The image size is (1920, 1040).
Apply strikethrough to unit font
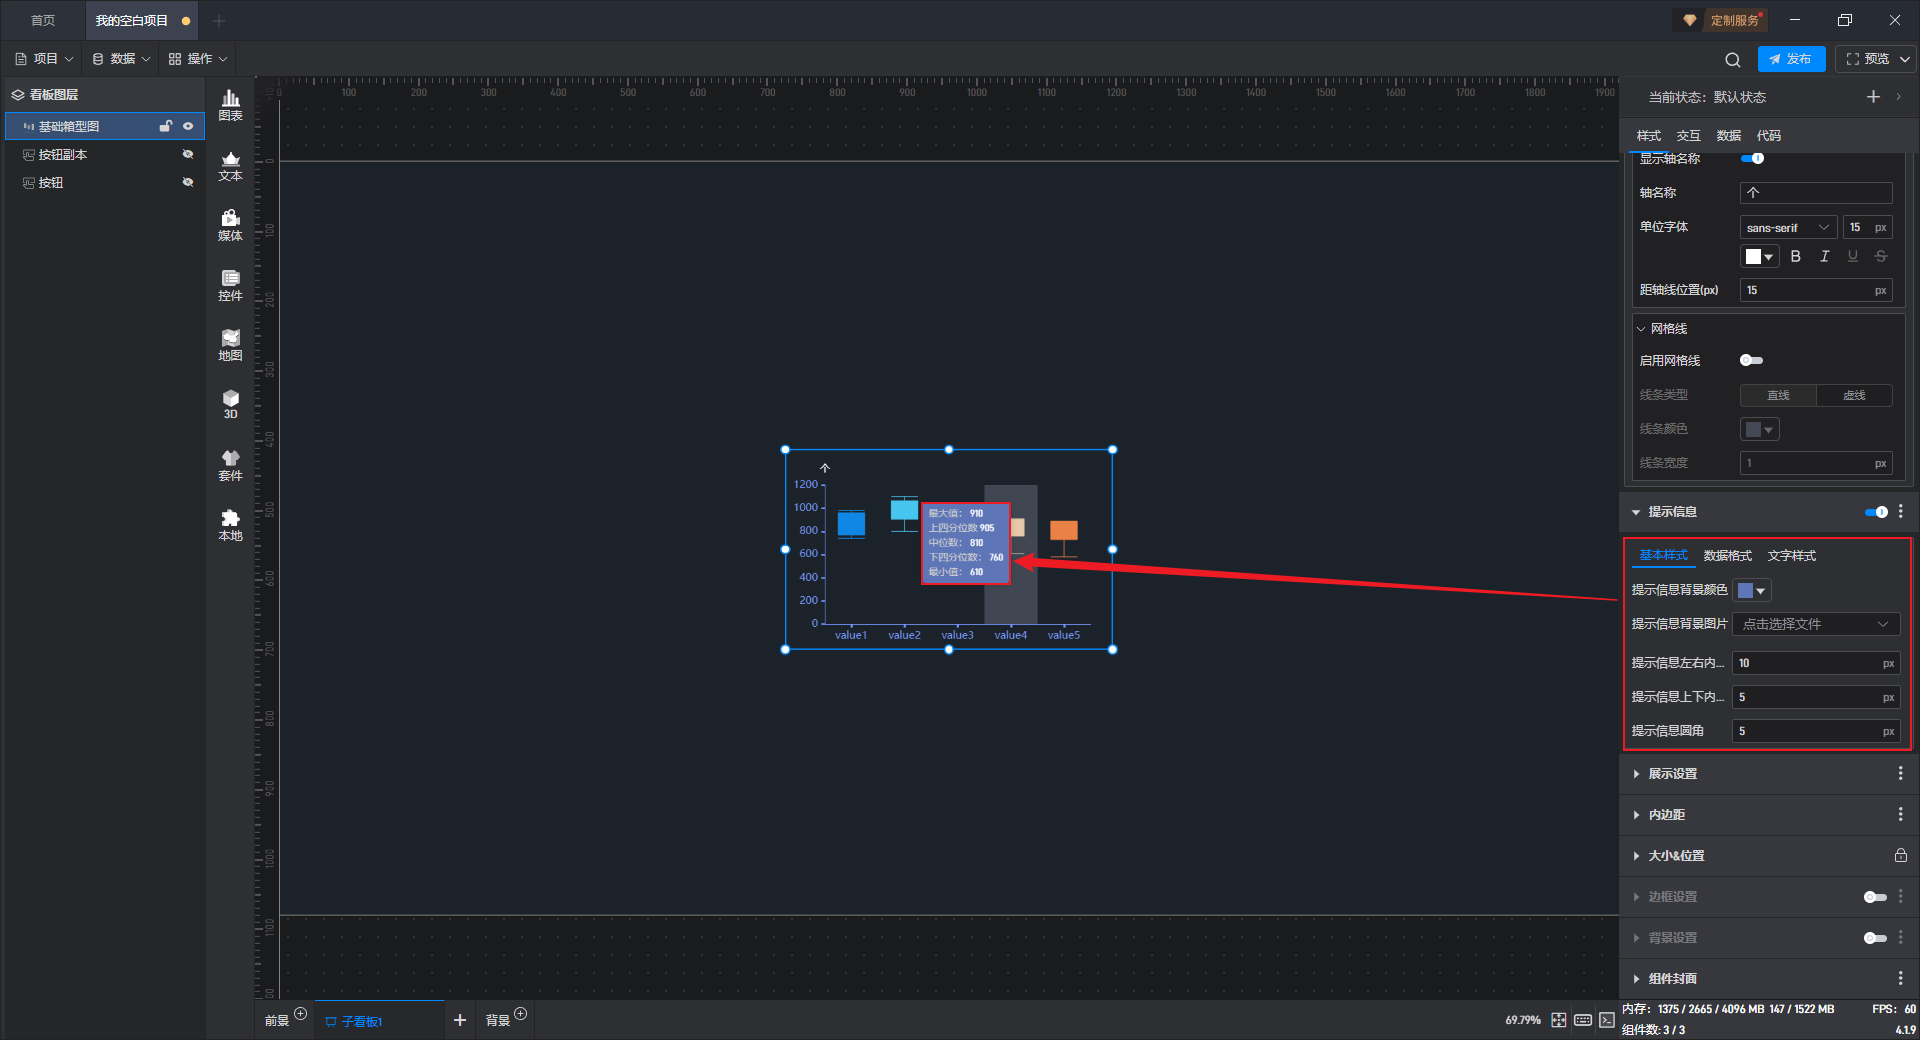(1881, 257)
